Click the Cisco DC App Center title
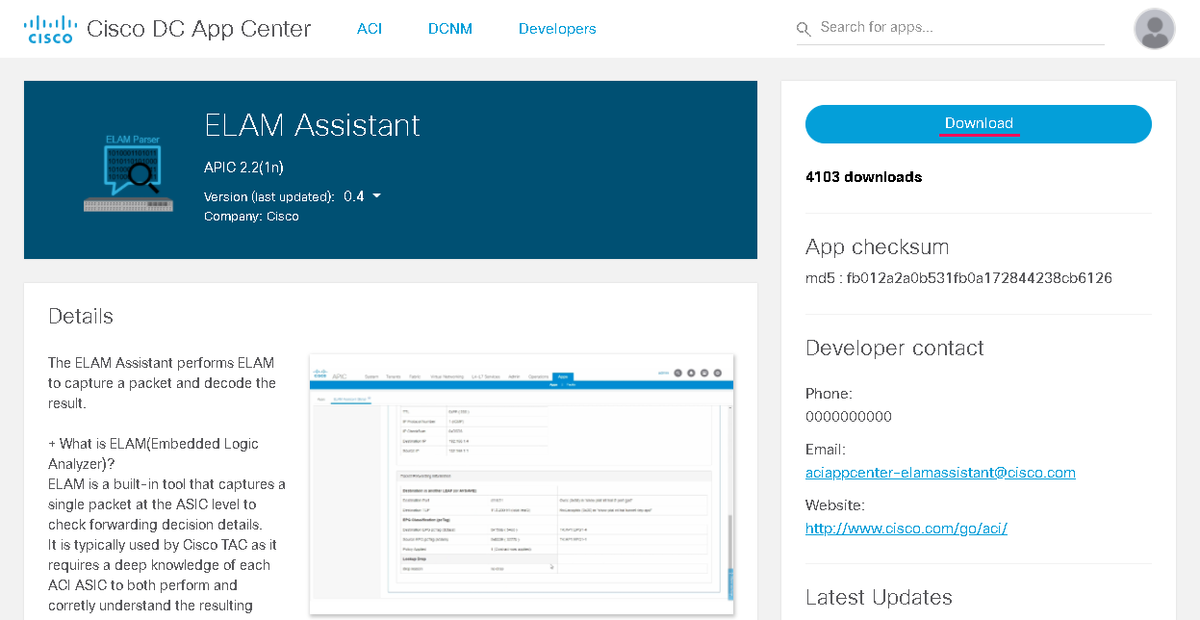 pyautogui.click(x=199, y=29)
